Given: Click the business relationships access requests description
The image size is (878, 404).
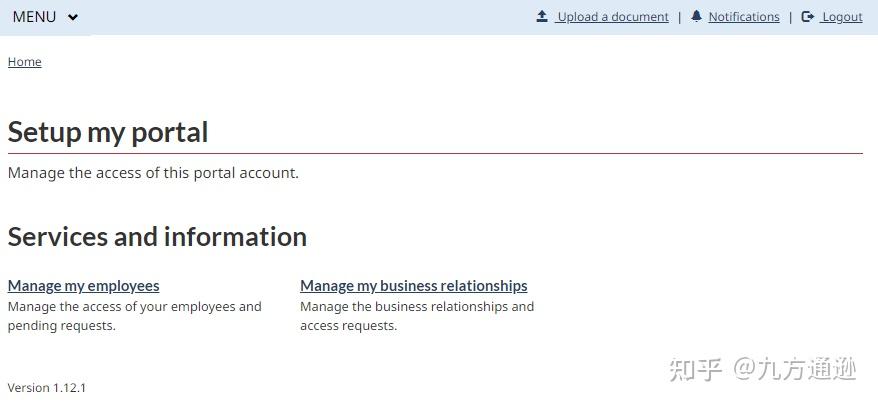Looking at the screenshot, I should pyautogui.click(x=417, y=316).
